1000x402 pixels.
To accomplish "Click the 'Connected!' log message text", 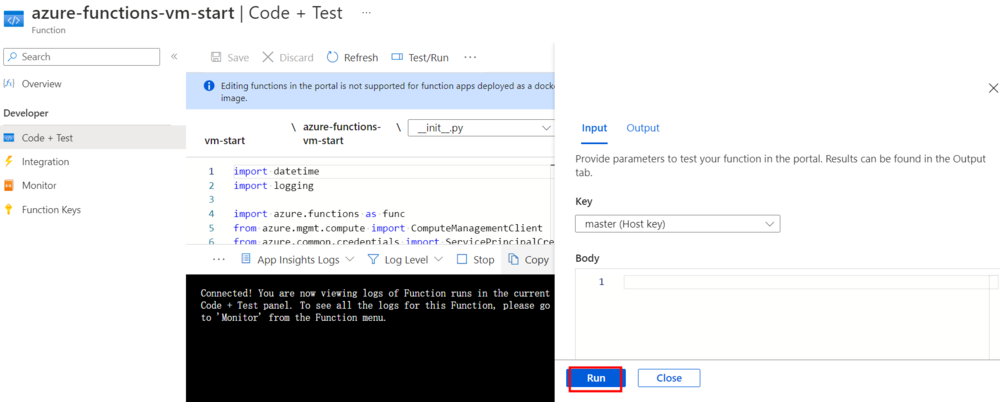I will point(375,306).
